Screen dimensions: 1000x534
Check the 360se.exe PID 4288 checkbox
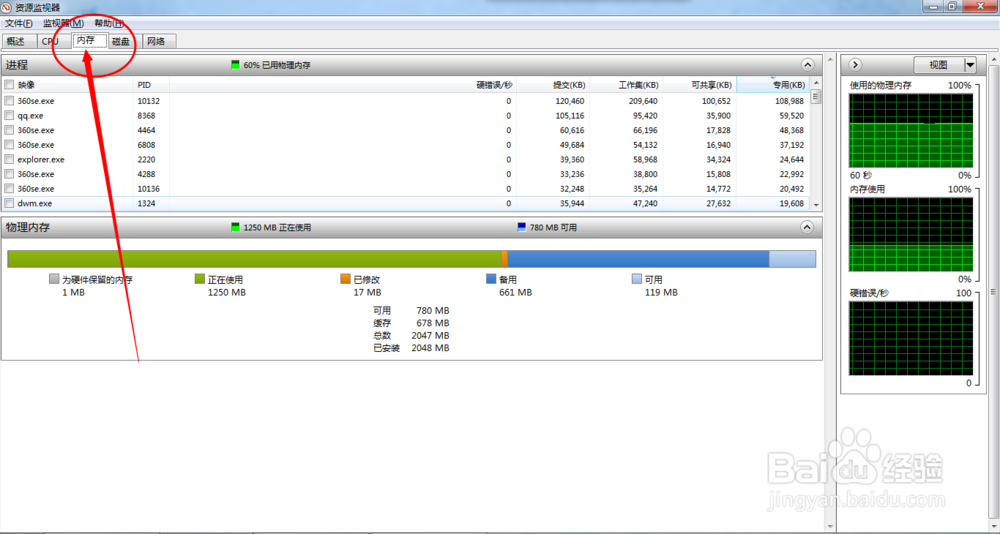coord(9,174)
